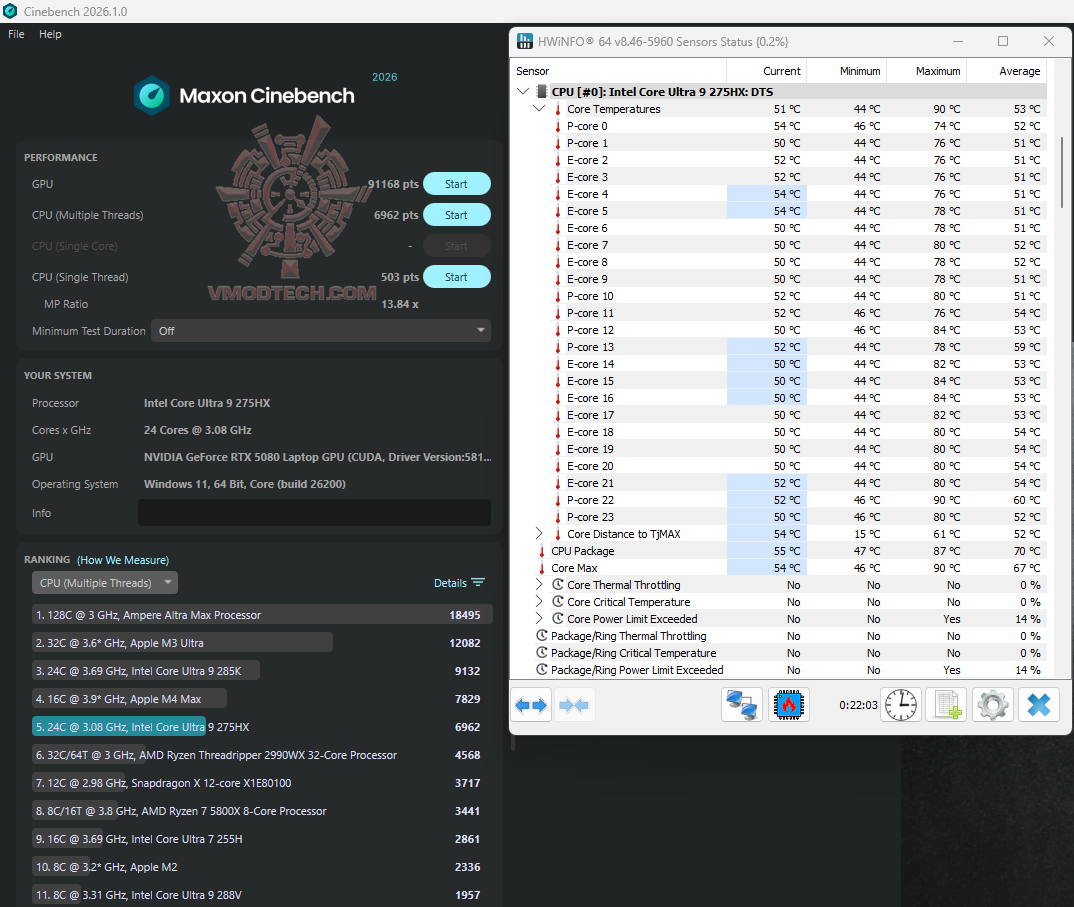Click the CPU chip flame stress icon
Image resolution: width=1074 pixels, height=907 pixels.
(788, 705)
